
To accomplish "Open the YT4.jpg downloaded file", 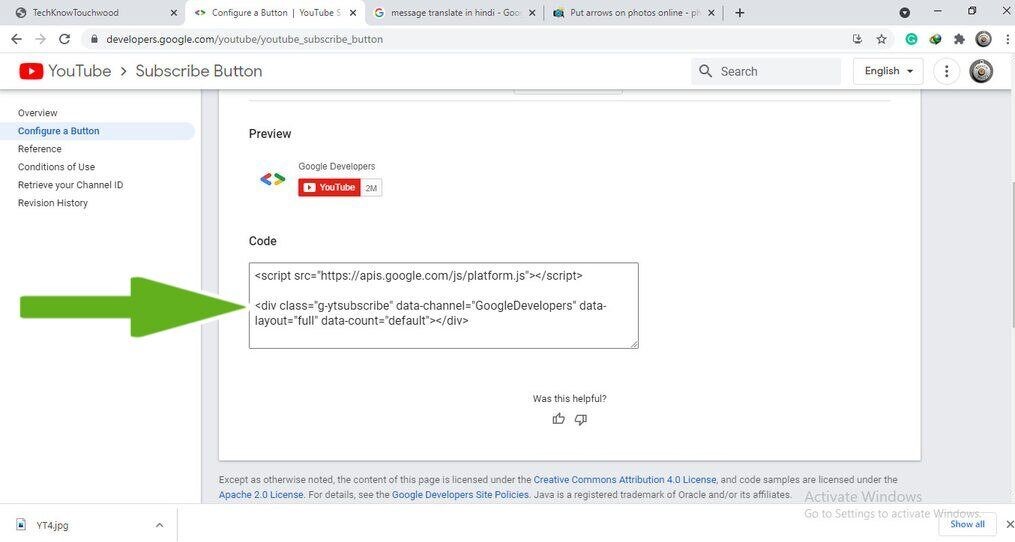I will pyautogui.click(x=52, y=525).
